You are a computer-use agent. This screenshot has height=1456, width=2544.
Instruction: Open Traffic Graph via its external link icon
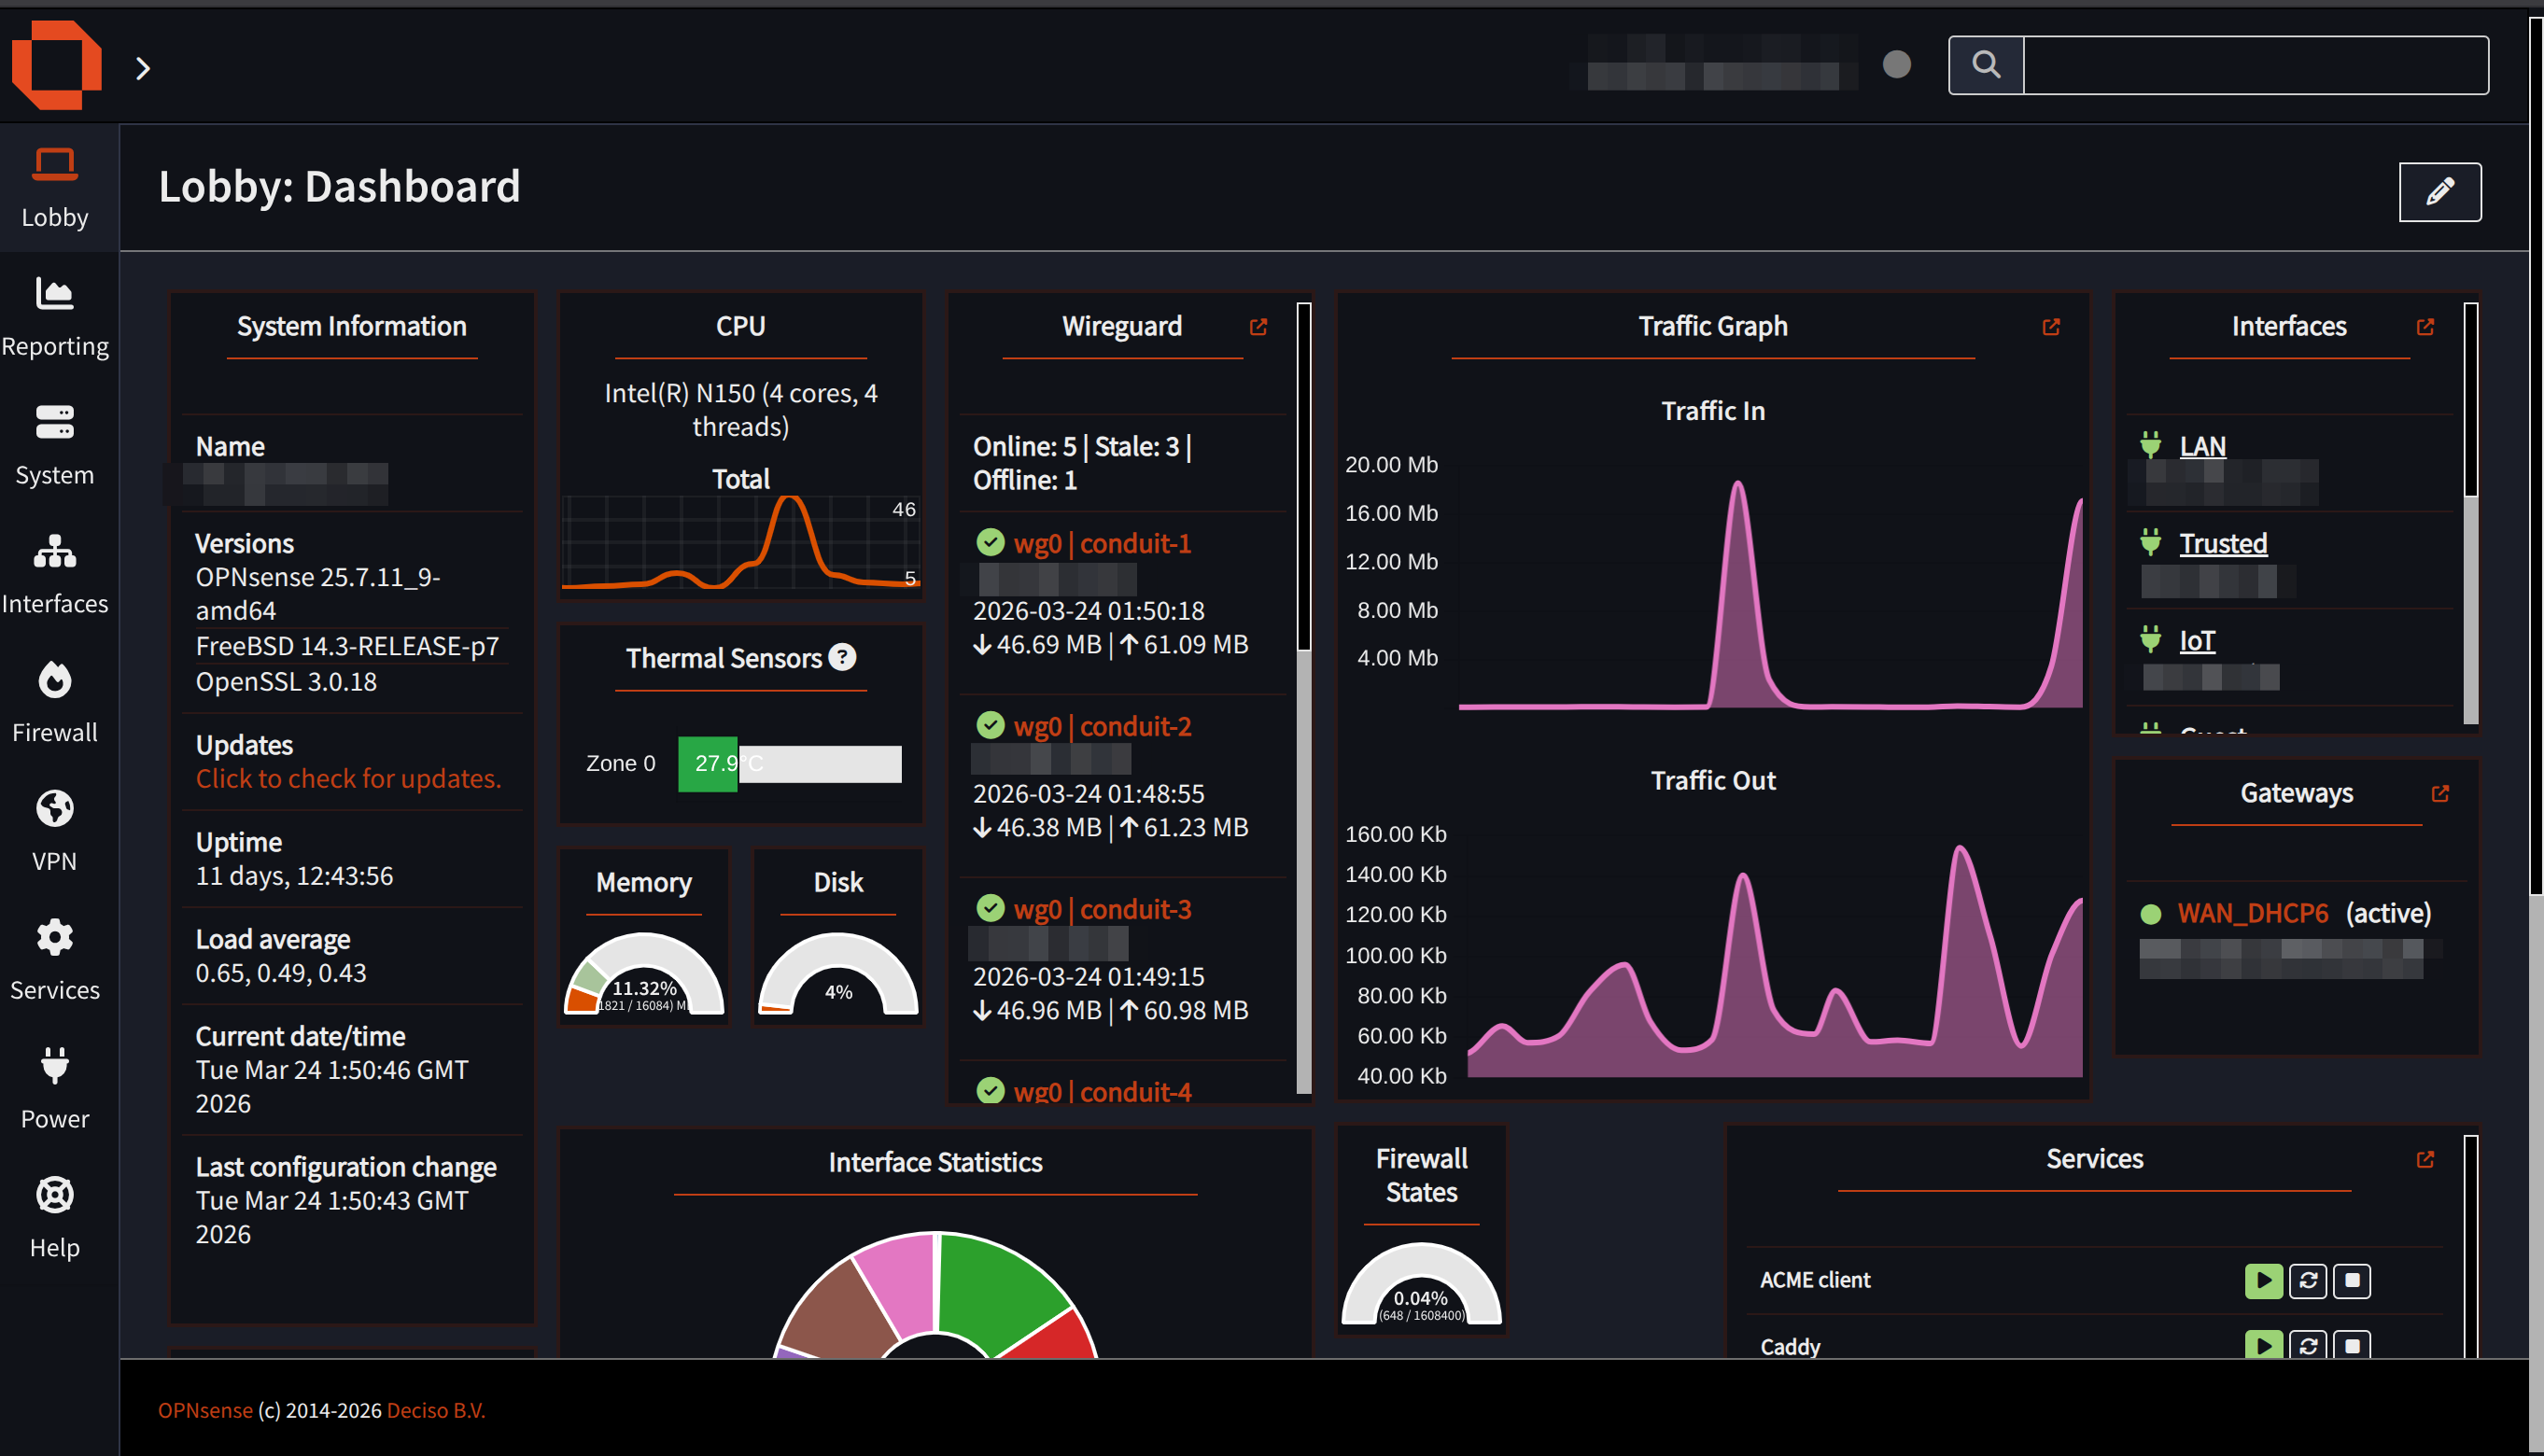[x=2051, y=326]
